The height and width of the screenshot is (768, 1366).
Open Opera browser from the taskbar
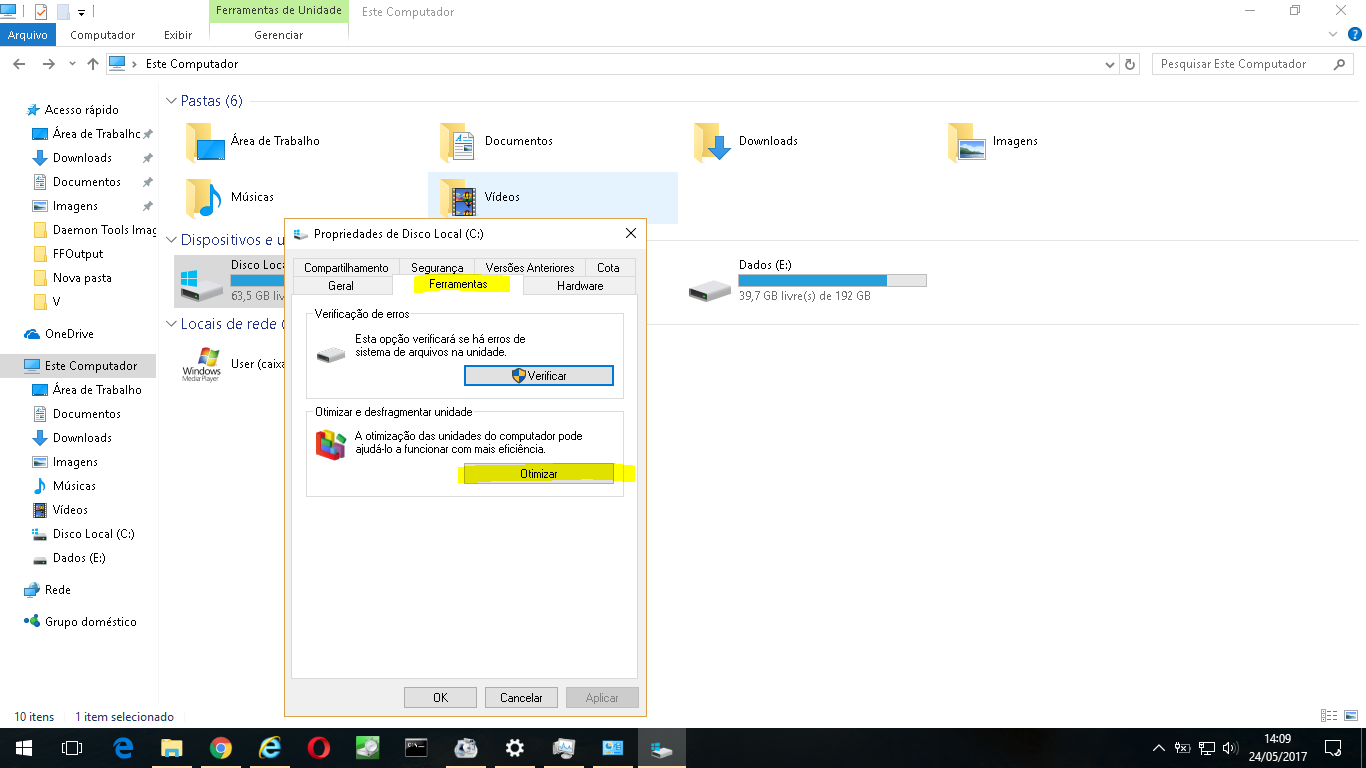tap(319, 748)
